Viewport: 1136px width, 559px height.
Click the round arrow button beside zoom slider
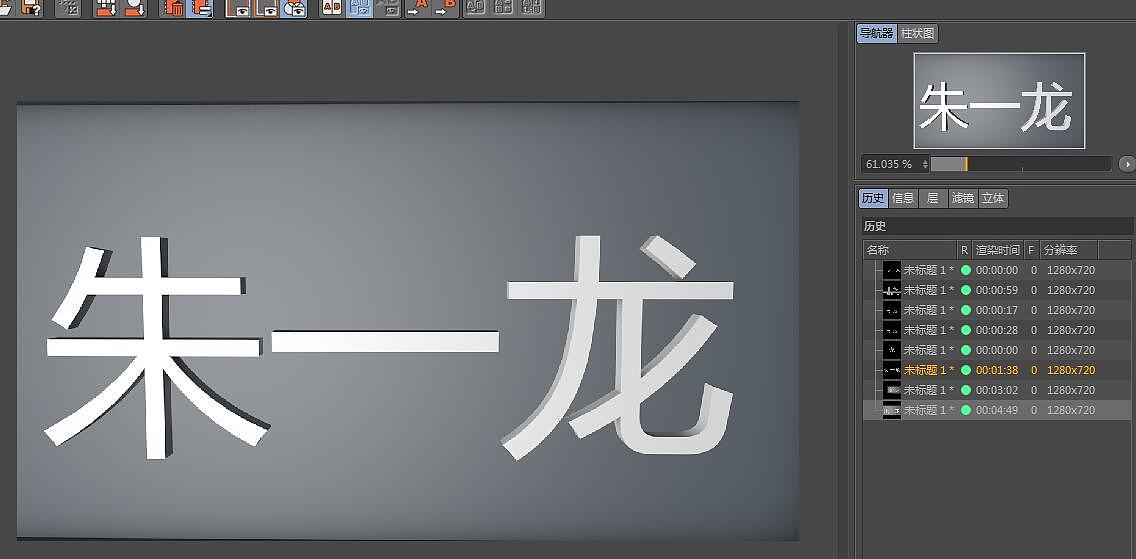[1127, 164]
